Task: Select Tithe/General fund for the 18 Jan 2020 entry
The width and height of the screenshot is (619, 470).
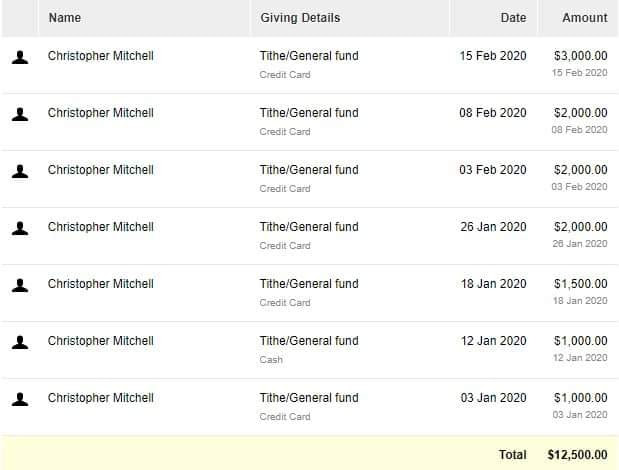Action: coord(309,284)
